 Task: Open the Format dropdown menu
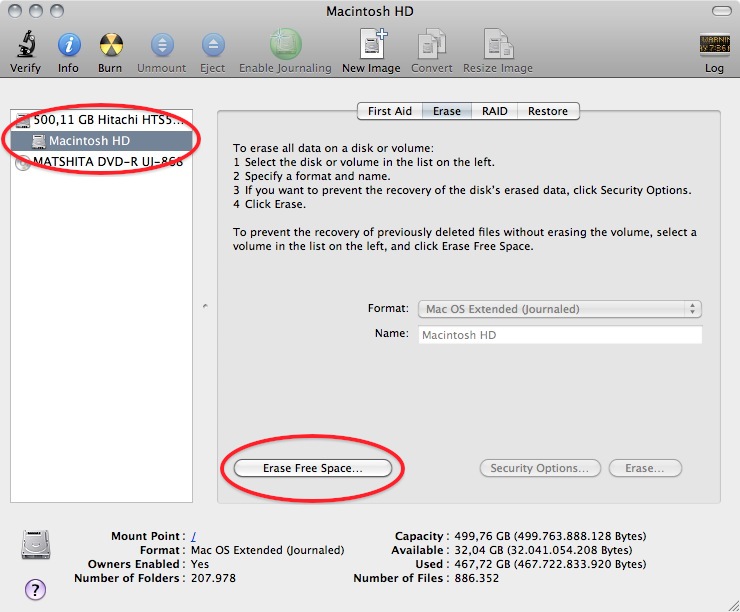(x=559, y=309)
